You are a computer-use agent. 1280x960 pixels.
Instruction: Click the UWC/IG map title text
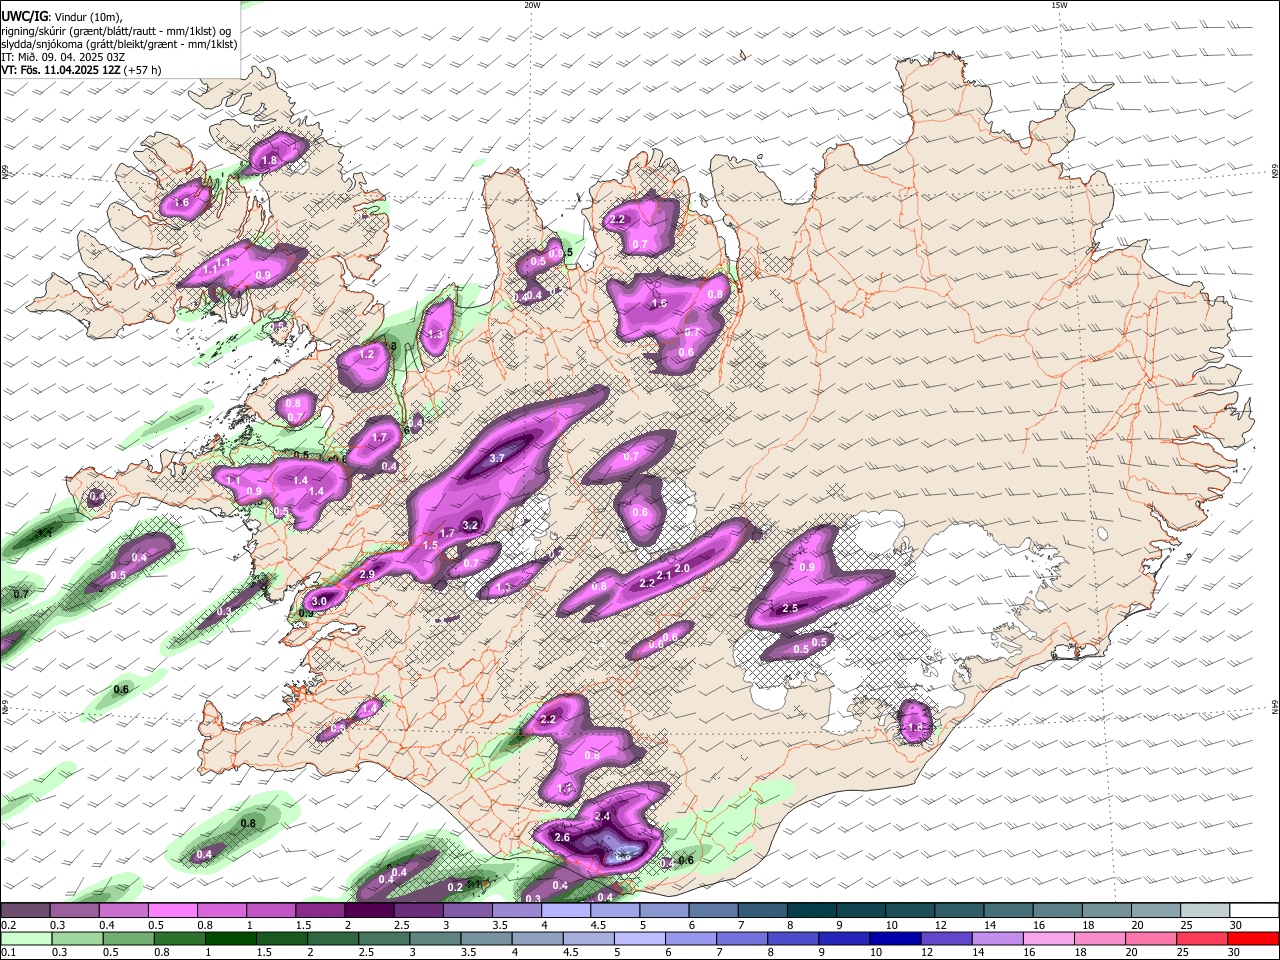[23, 16]
